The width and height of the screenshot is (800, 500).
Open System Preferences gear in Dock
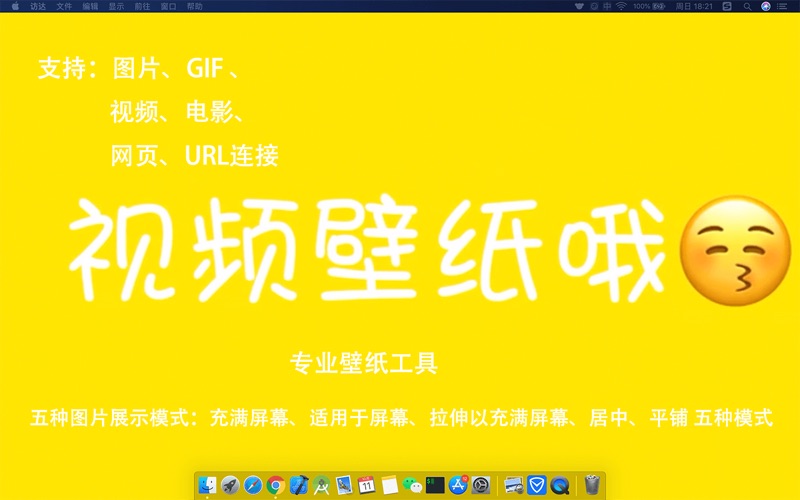[481, 485]
